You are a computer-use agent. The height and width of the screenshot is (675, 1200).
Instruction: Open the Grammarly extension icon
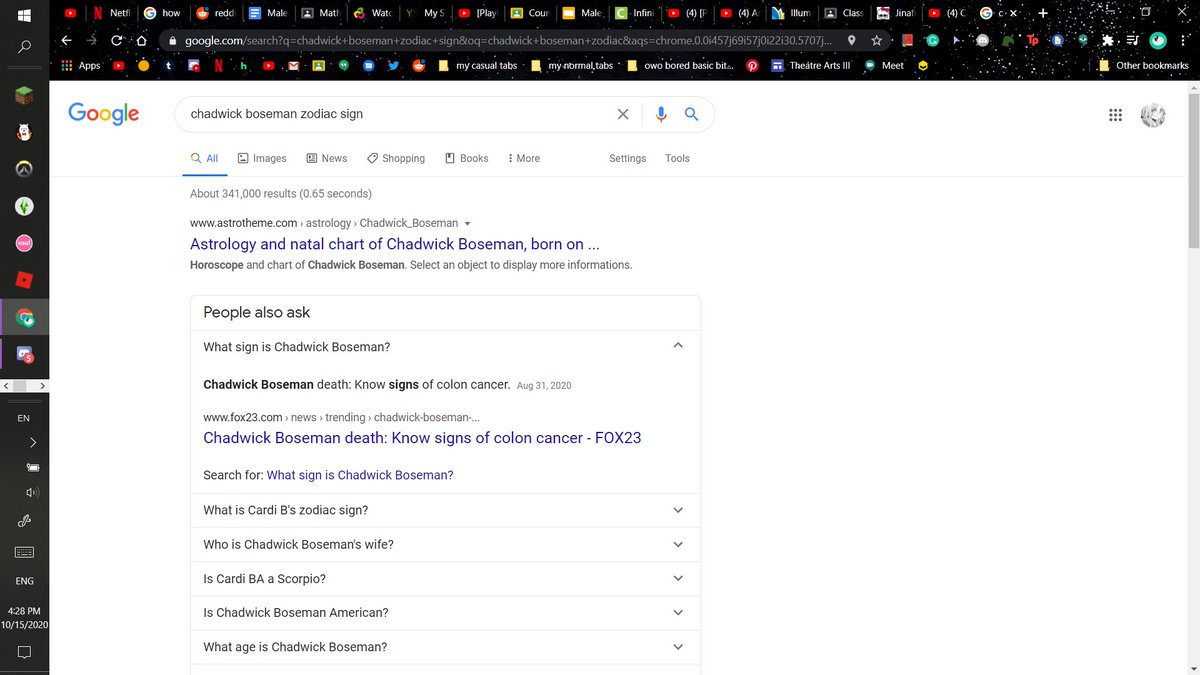point(932,41)
